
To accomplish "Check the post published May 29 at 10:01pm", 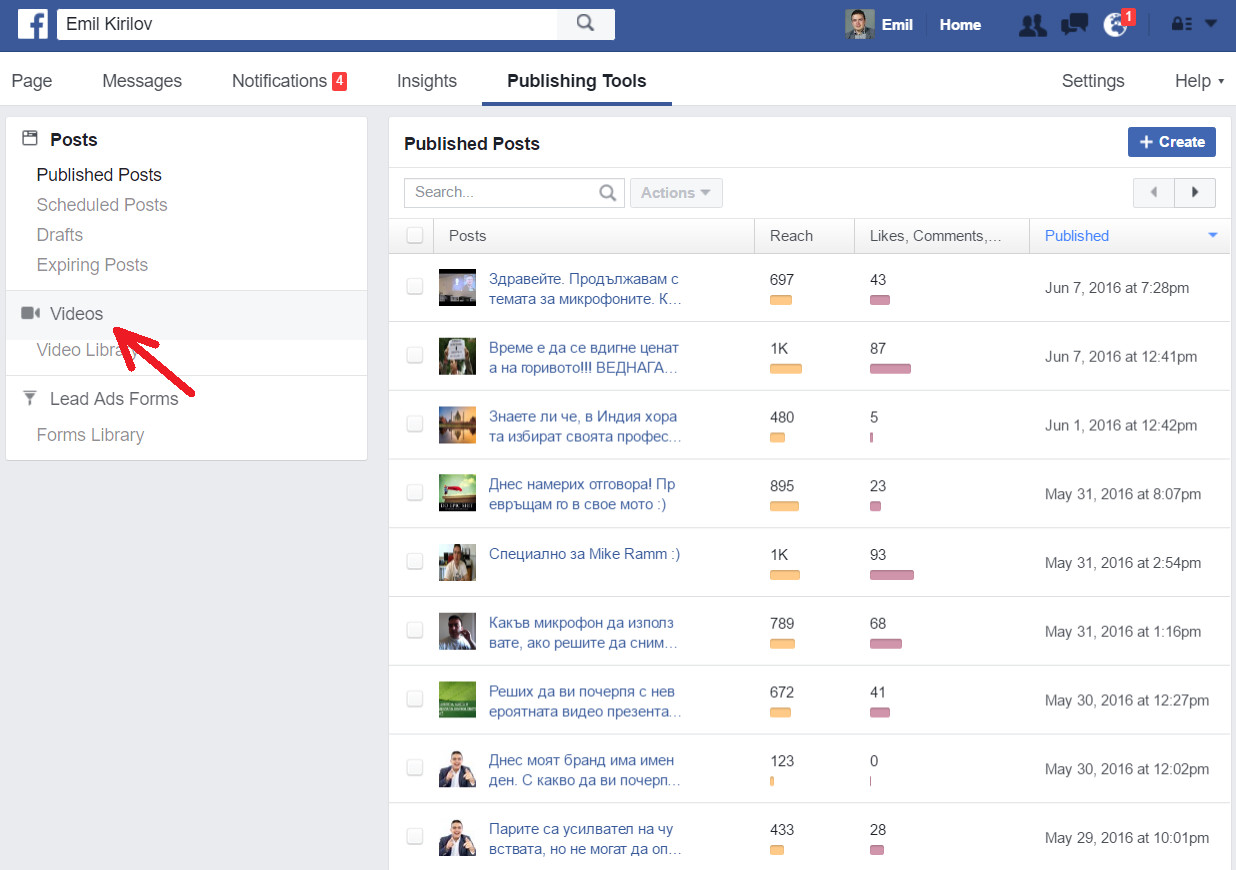I will coord(415,836).
